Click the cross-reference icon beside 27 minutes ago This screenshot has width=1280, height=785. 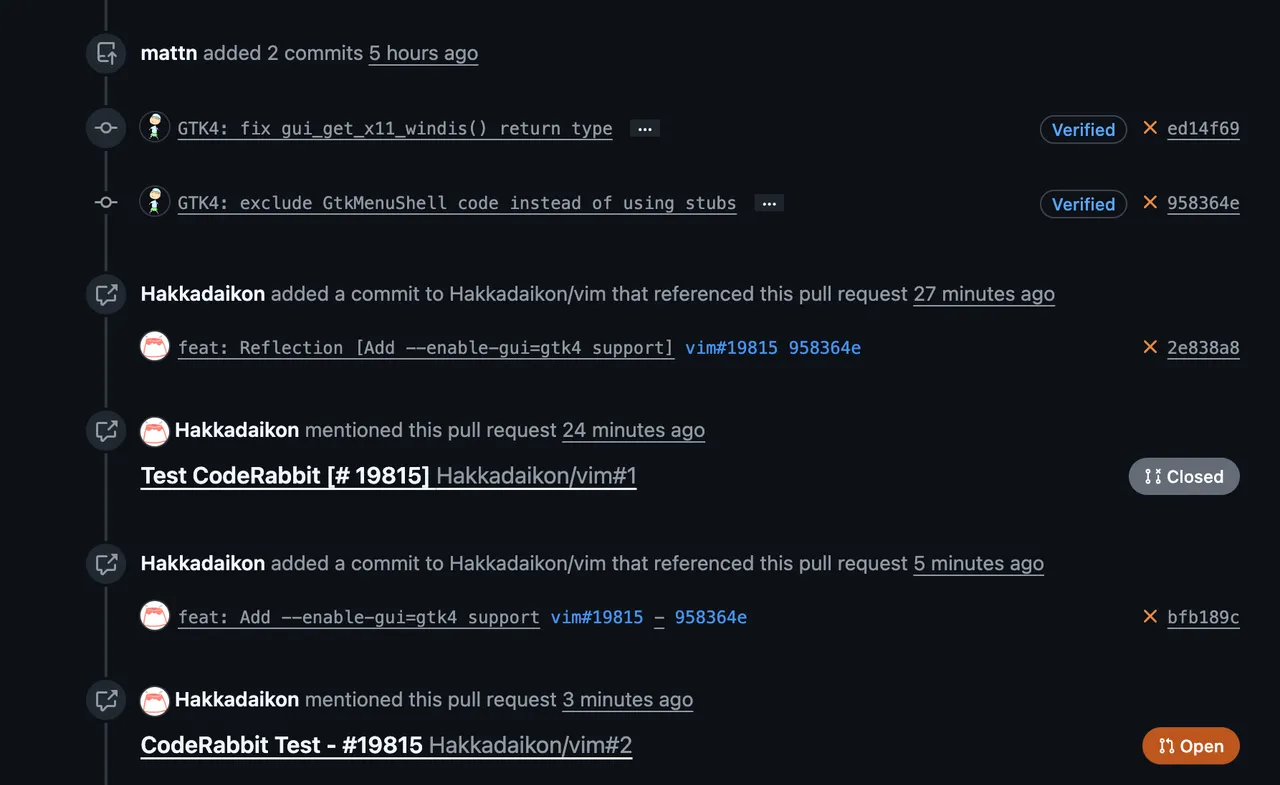pyautogui.click(x=106, y=294)
